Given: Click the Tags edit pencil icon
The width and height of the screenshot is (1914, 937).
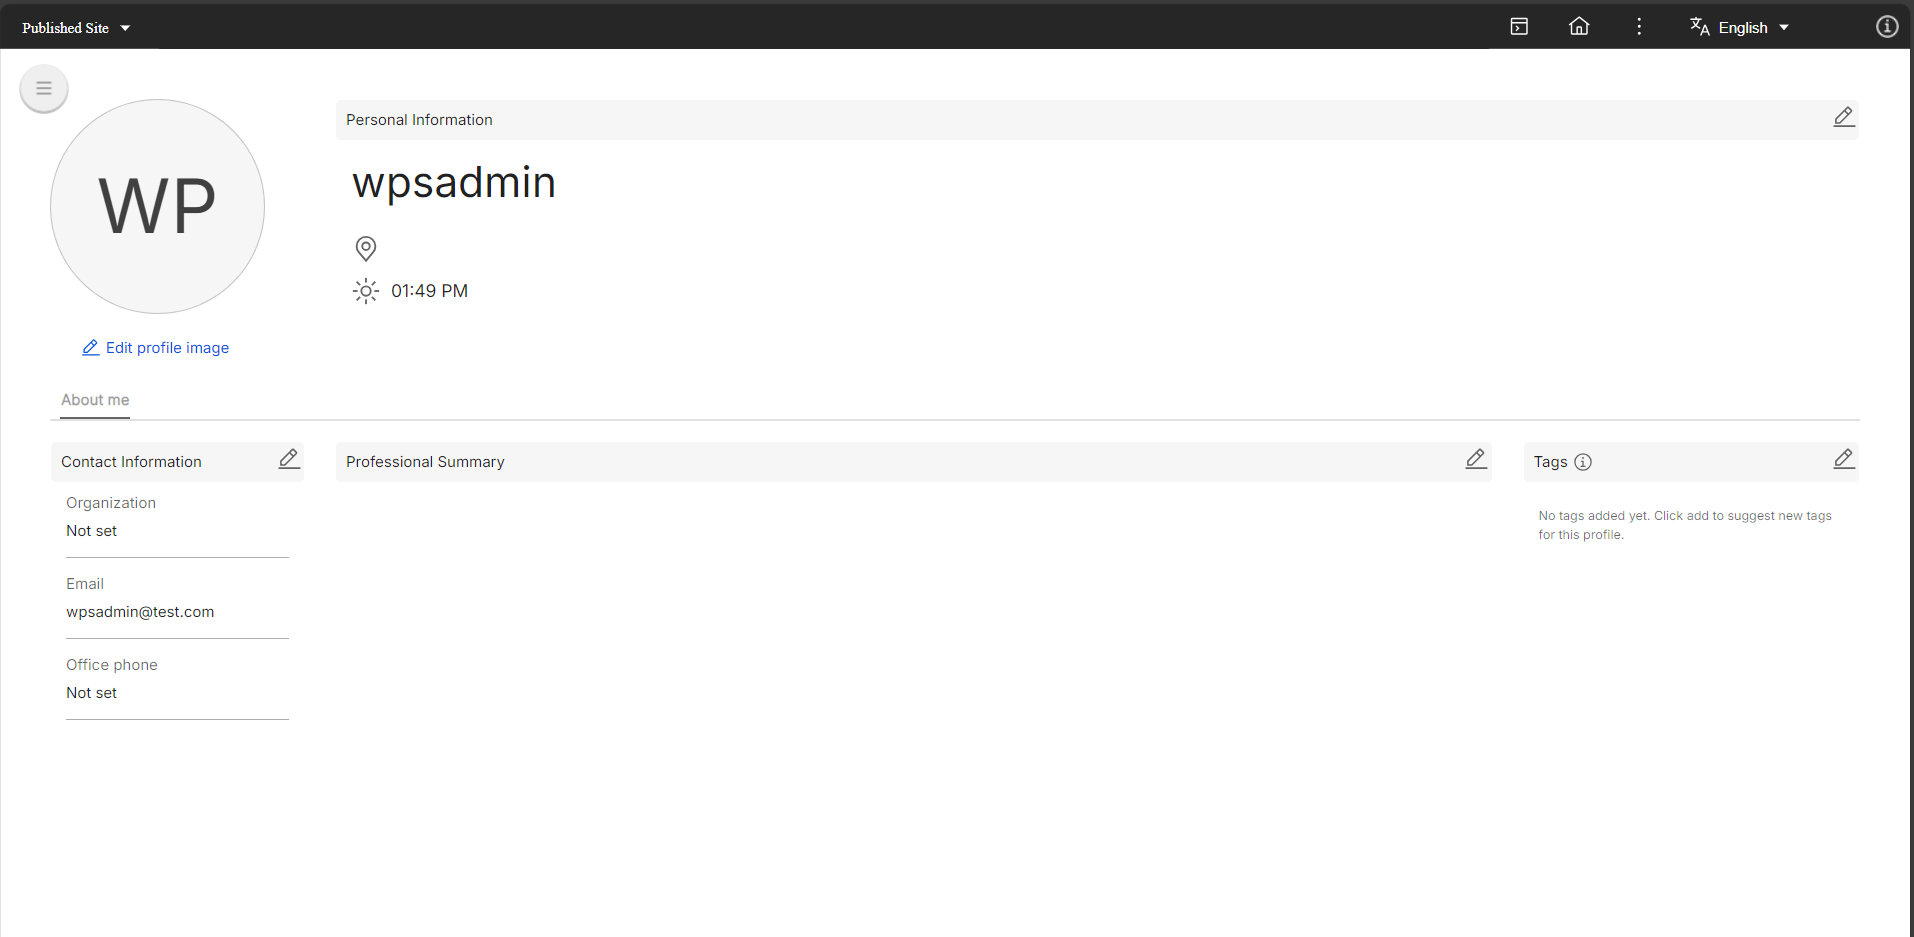Looking at the screenshot, I should [1843, 459].
